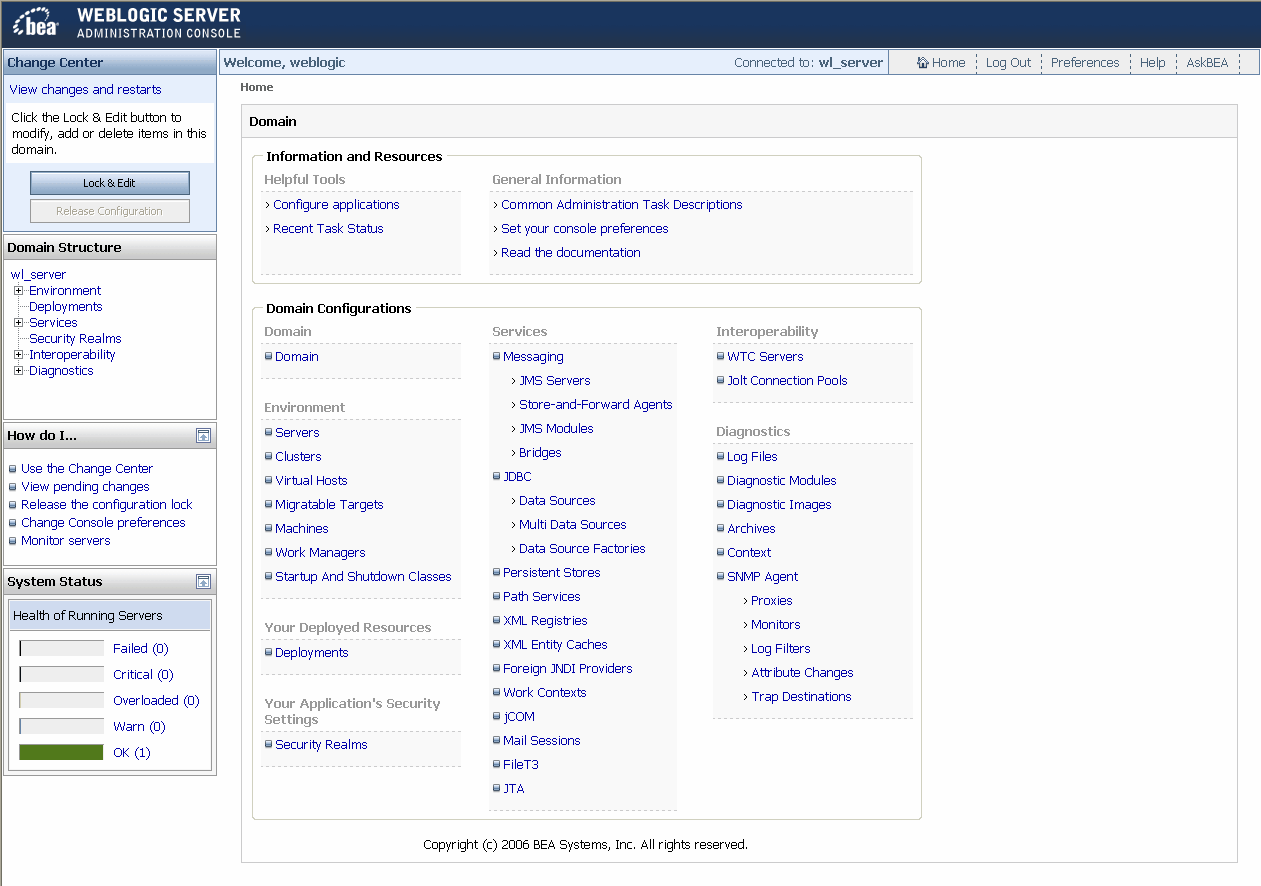
Task: Click the Failed (0) server health link
Action: (x=140, y=649)
